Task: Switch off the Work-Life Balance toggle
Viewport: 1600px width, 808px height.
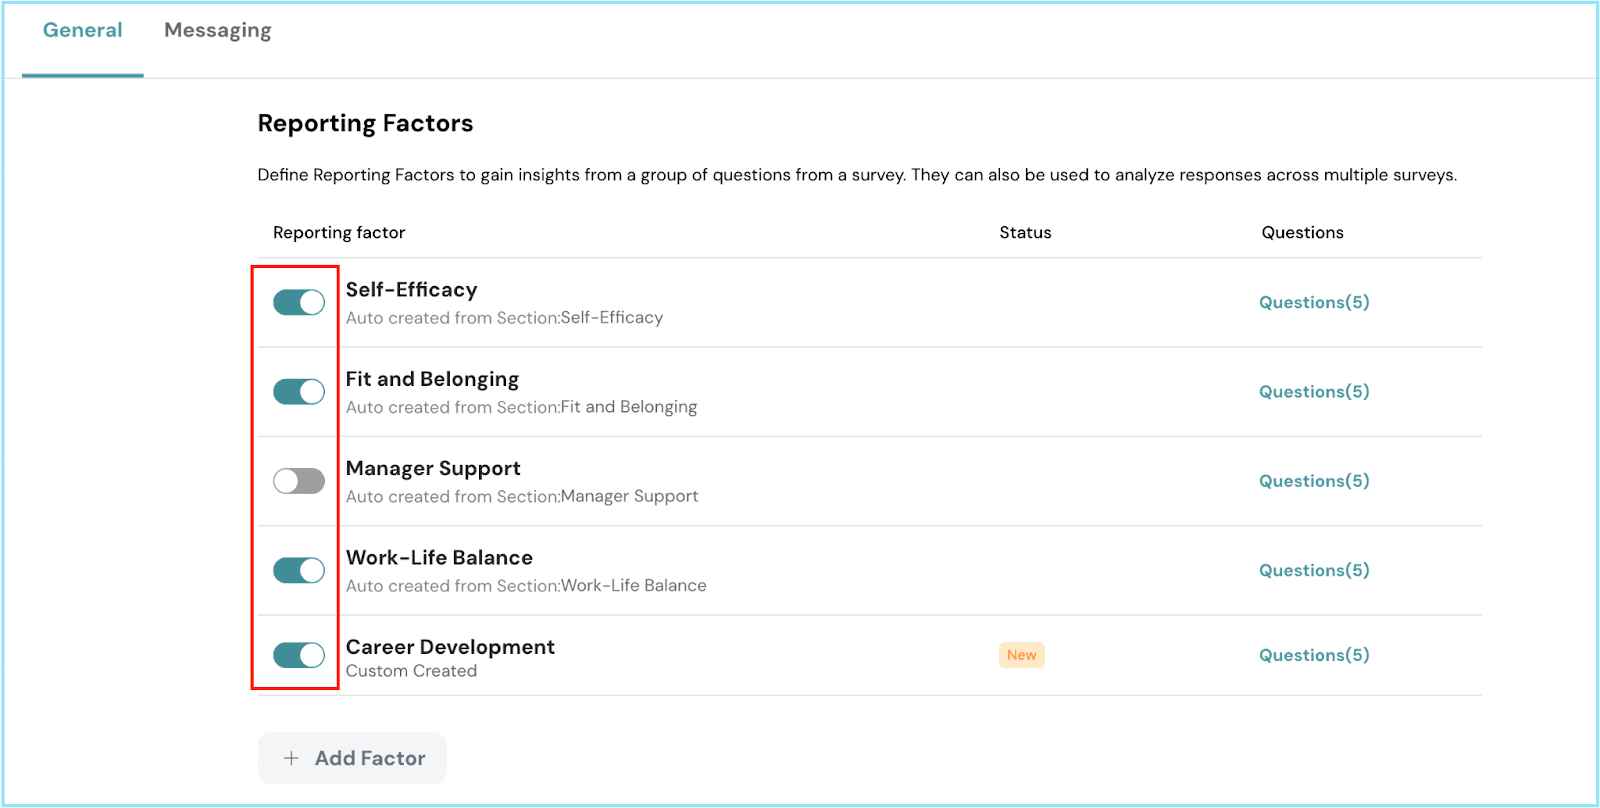Action: (299, 570)
